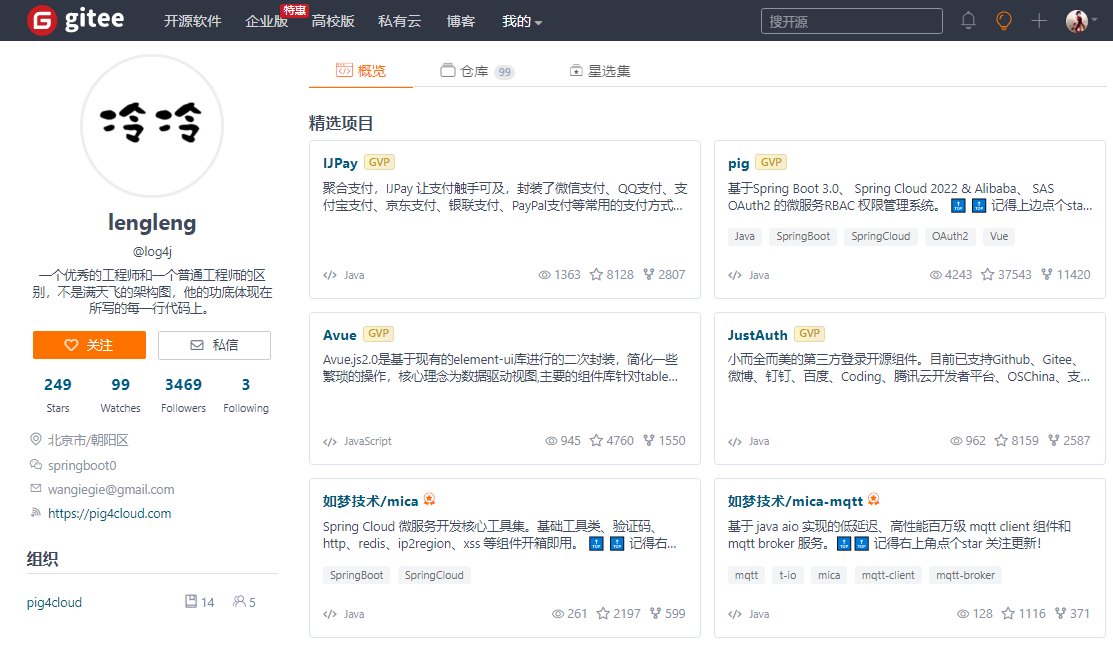This screenshot has height=650, width=1113.
Task: Switch to the 星选集 tab
Action: (600, 71)
